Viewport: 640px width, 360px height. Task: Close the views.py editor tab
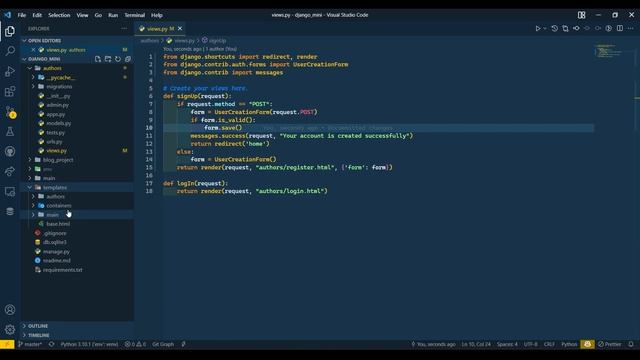click(x=180, y=29)
